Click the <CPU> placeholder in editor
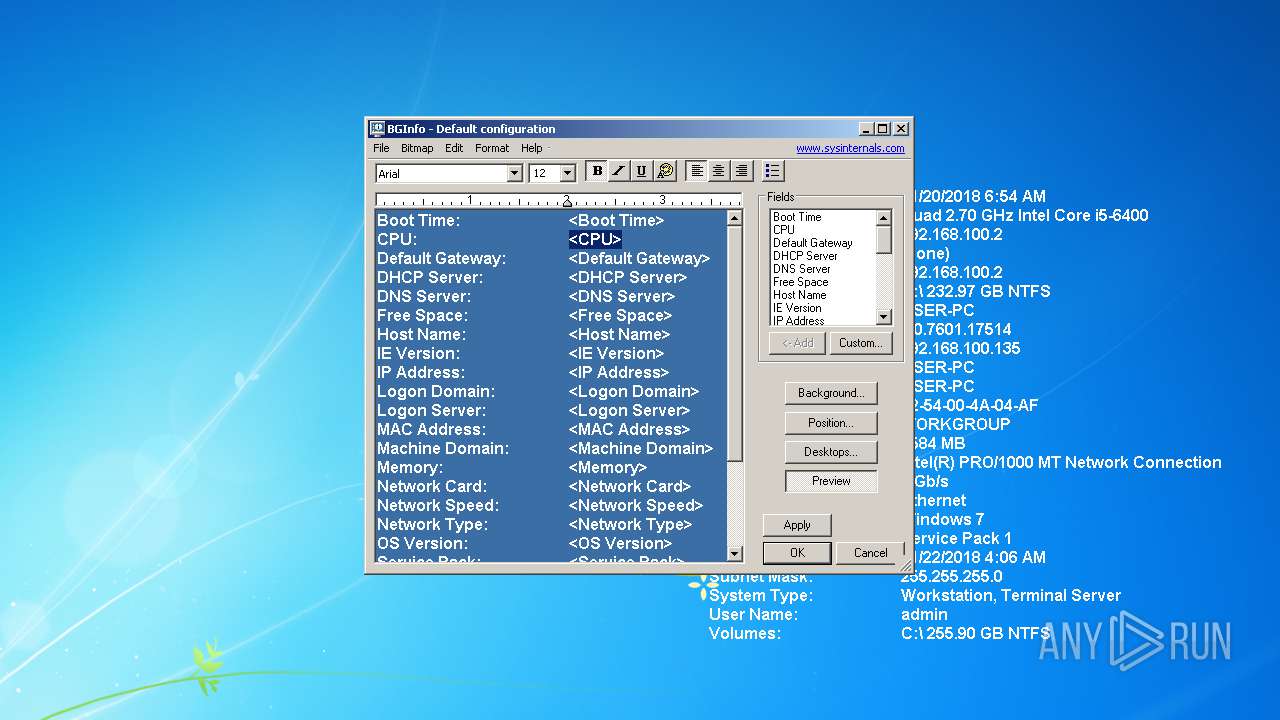1280x720 pixels. 595,239
